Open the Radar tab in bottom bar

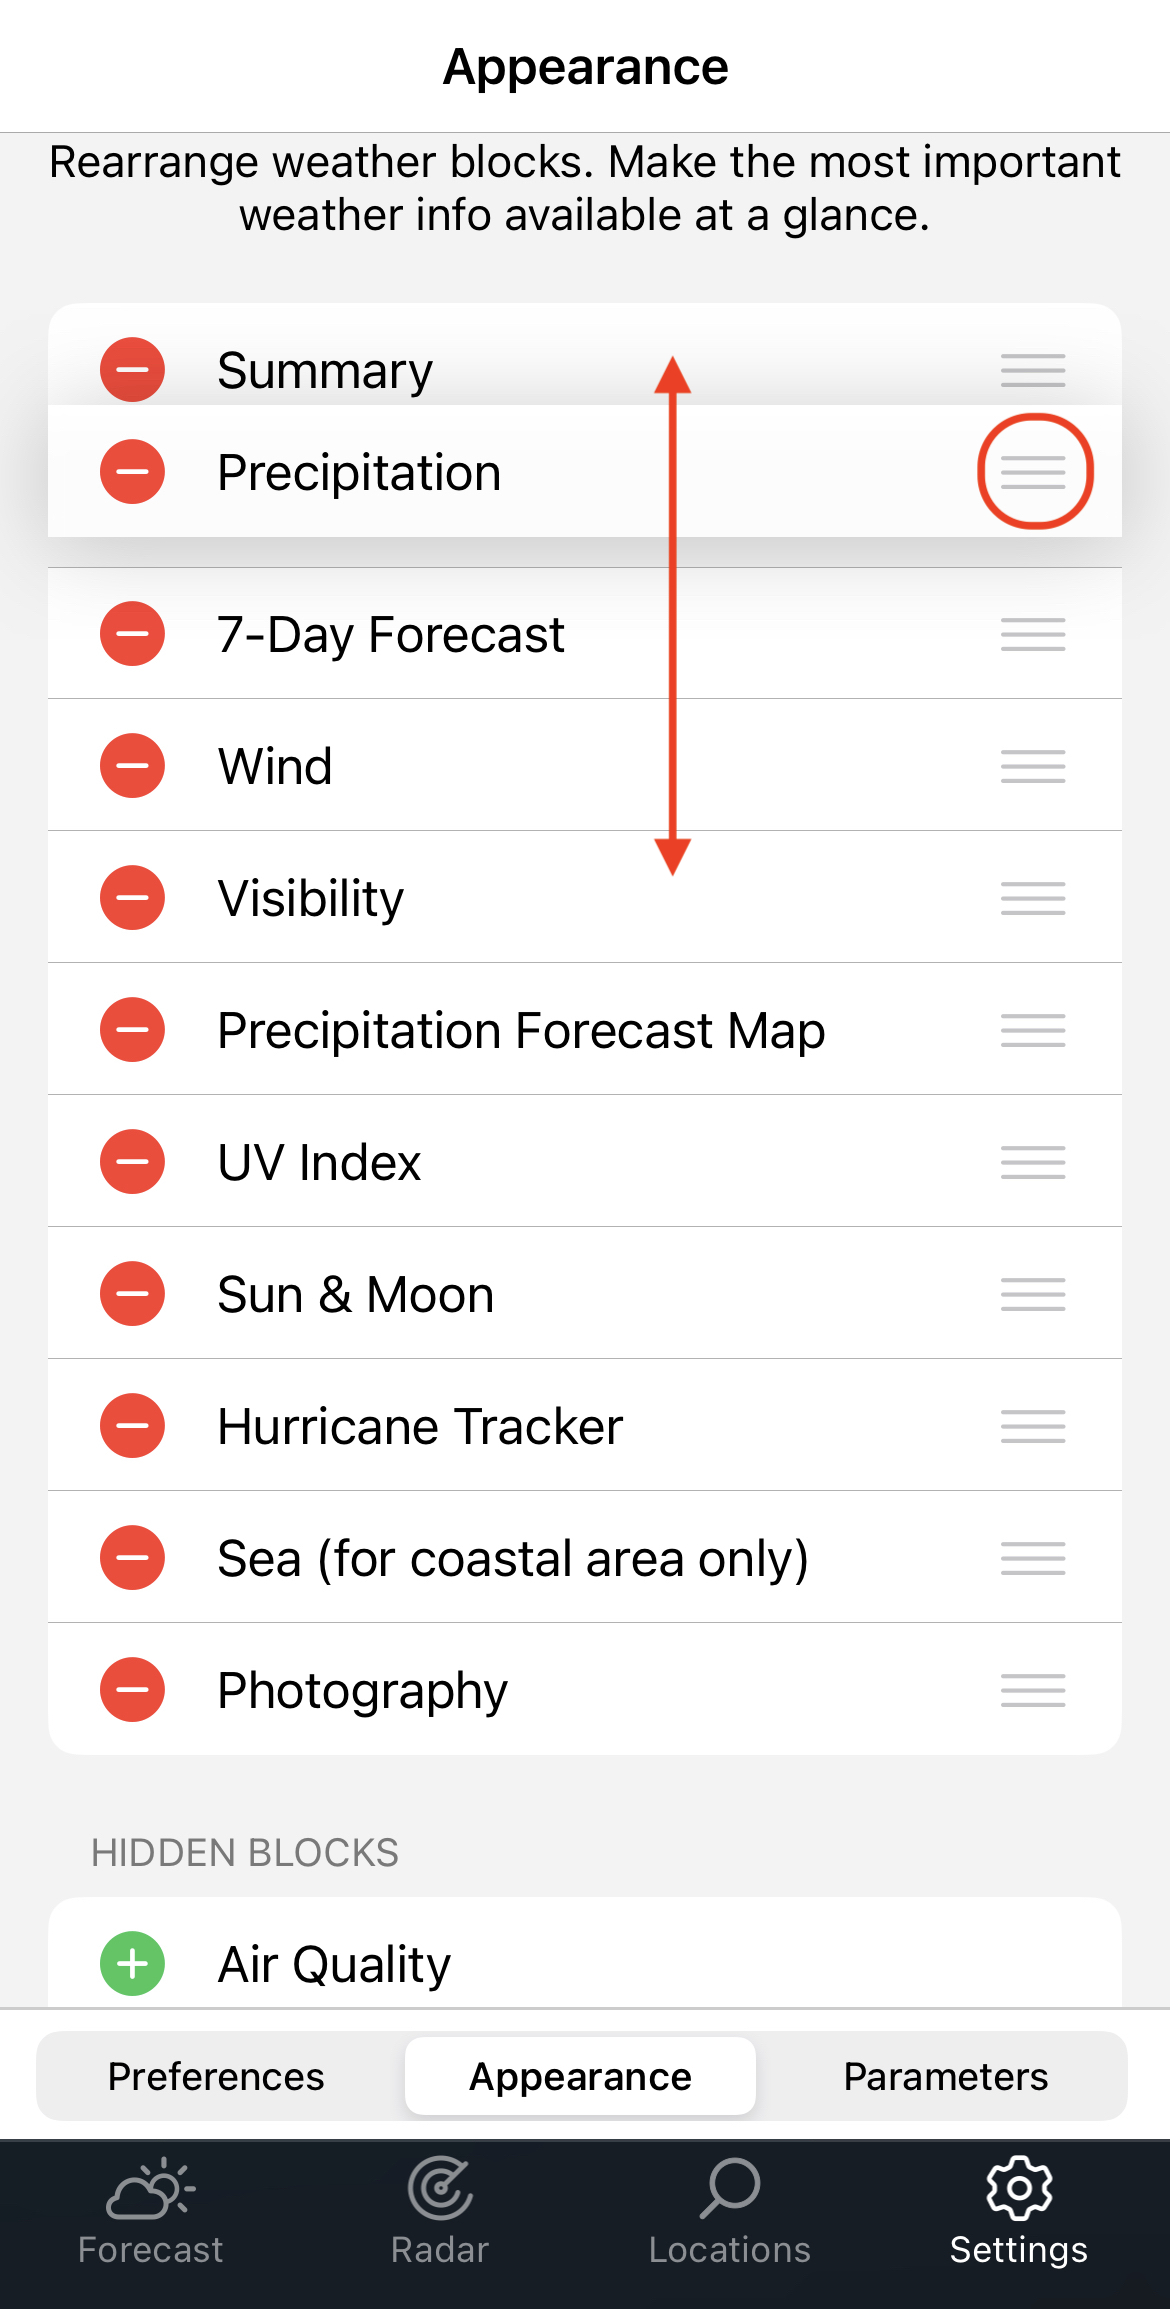440,2212
